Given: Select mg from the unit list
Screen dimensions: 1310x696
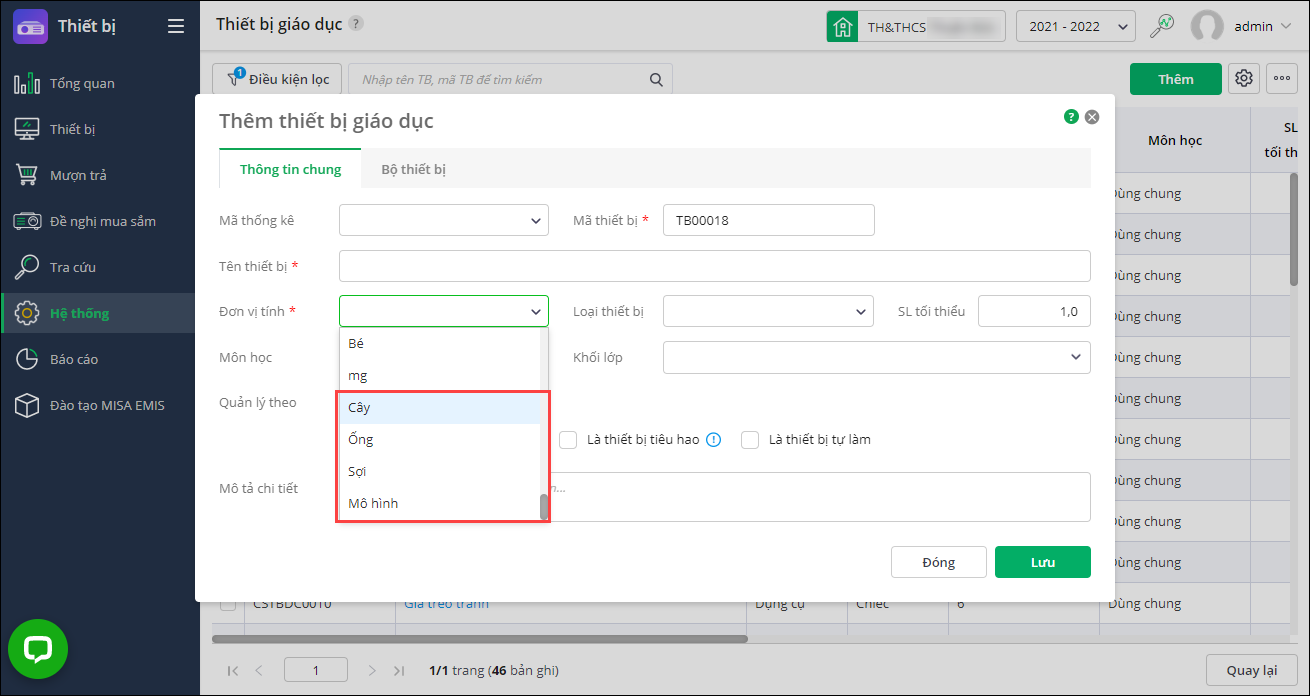Looking at the screenshot, I should pyautogui.click(x=440, y=375).
